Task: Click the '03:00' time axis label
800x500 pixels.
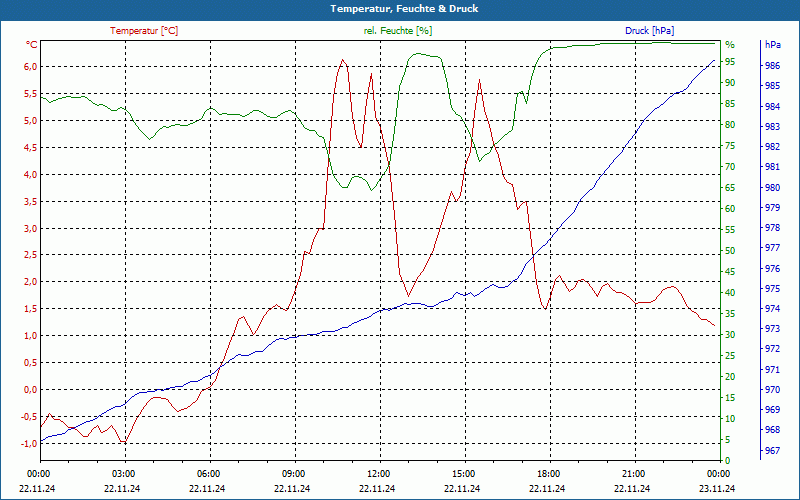Action: (x=122, y=474)
